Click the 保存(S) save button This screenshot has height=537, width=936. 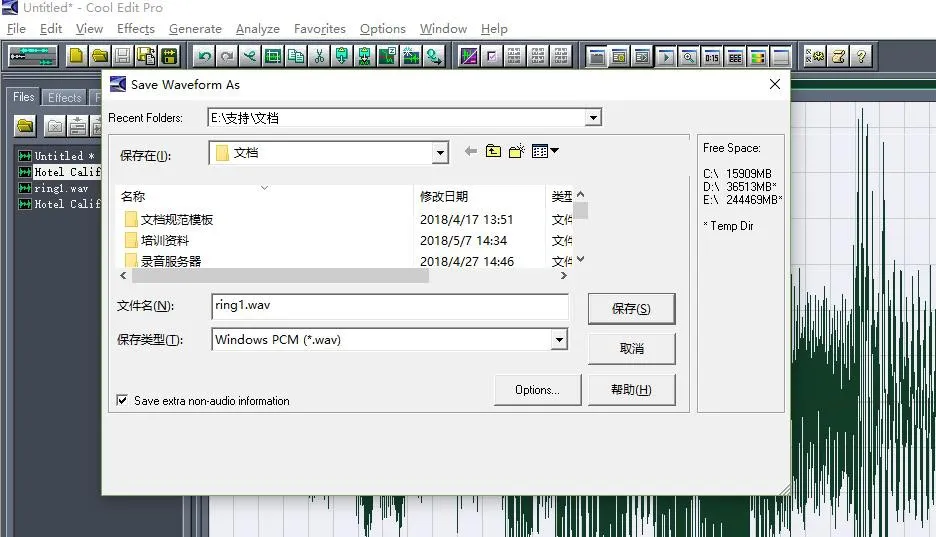631,309
